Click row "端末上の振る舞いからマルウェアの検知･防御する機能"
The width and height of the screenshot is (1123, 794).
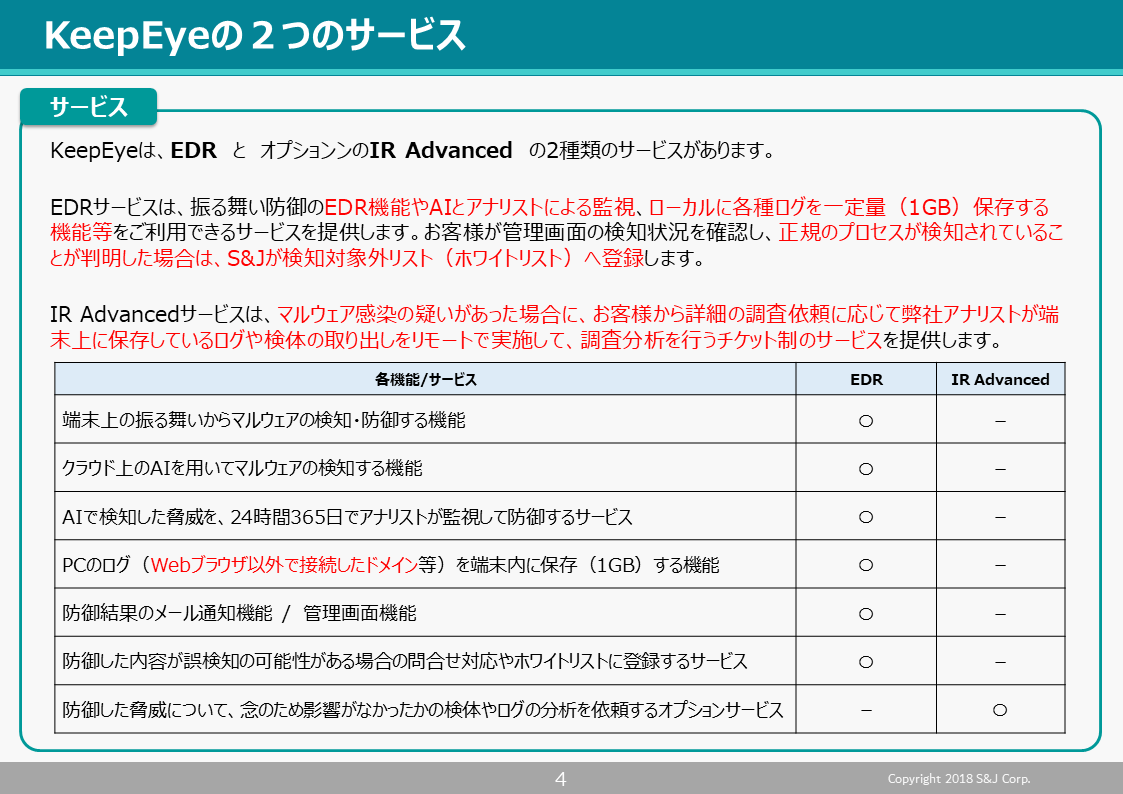[425, 420]
